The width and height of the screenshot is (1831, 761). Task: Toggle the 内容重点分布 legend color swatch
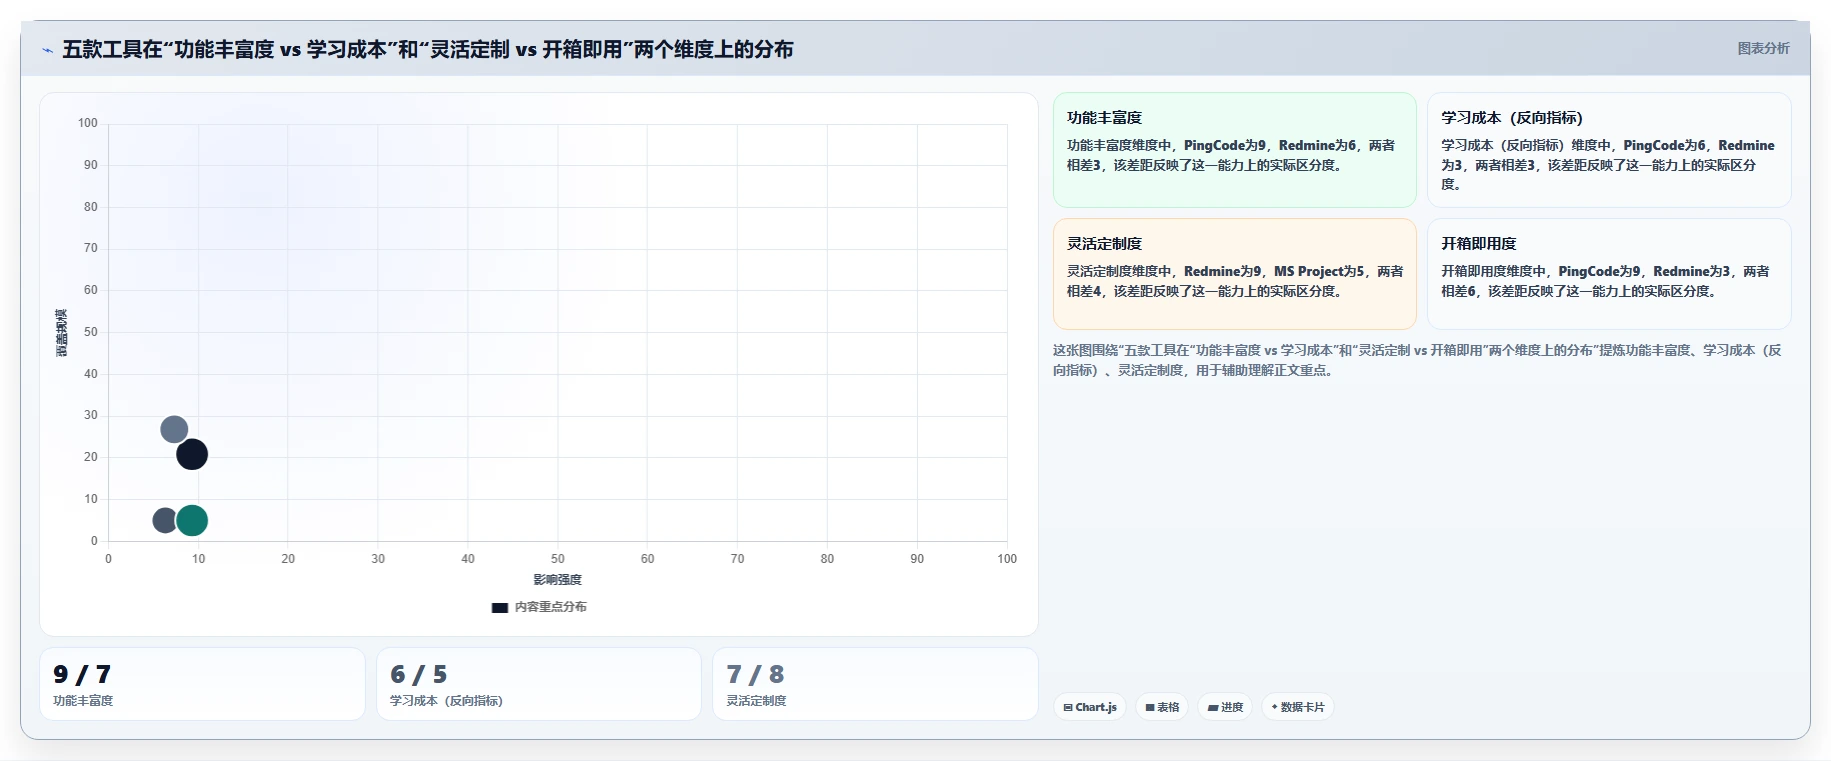tap(500, 607)
